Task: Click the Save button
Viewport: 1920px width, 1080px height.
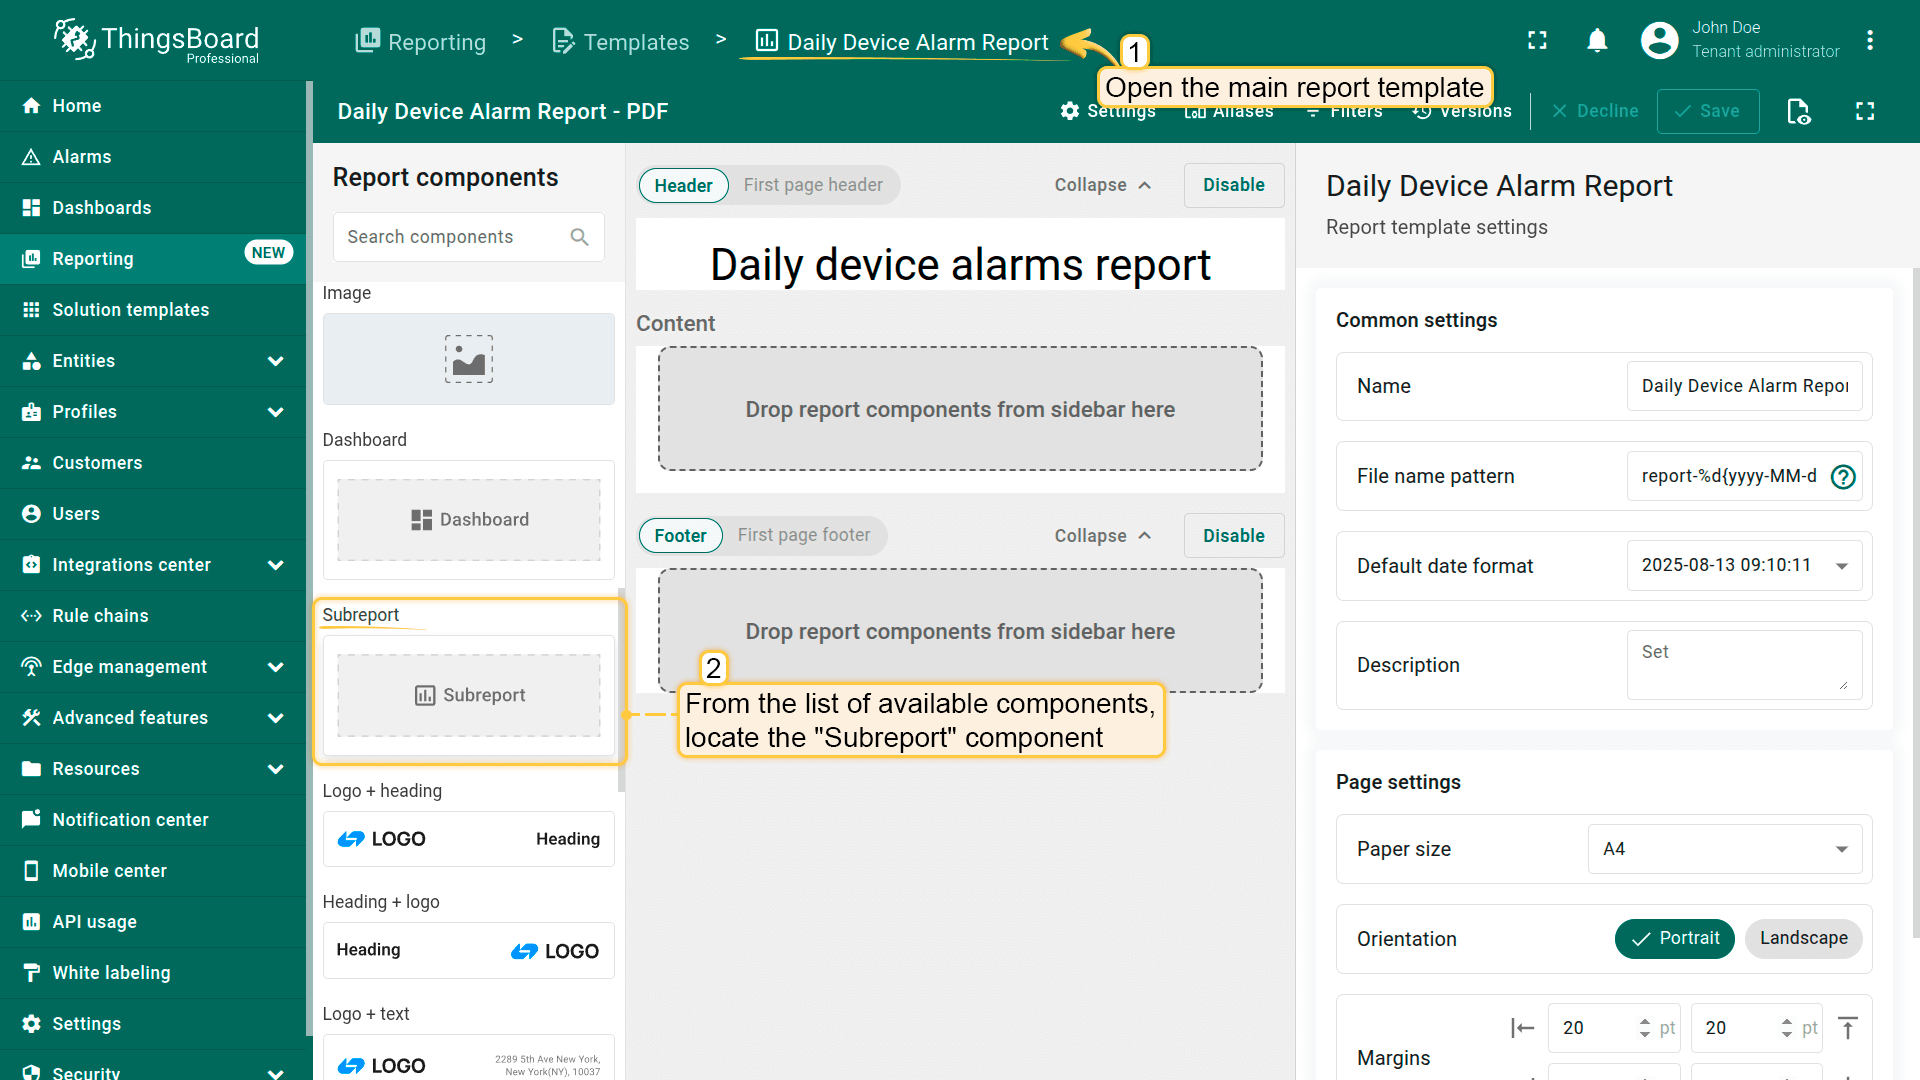Action: 1707,111
